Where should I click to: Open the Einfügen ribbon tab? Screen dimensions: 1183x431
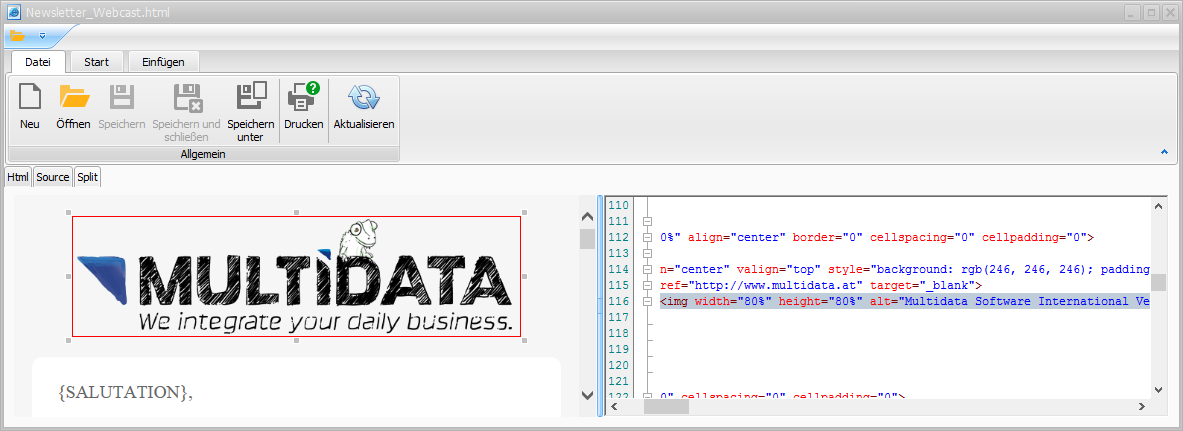pyautogui.click(x=164, y=62)
